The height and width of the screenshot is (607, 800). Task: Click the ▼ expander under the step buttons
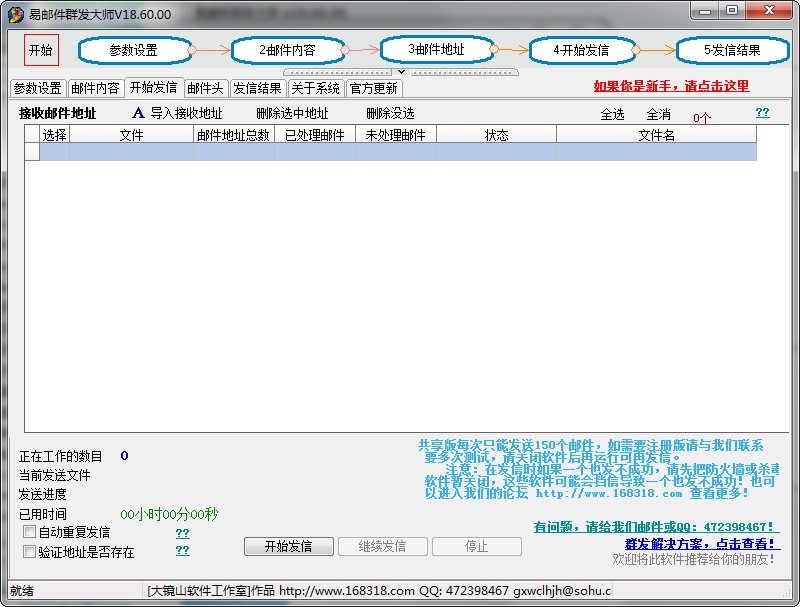pyautogui.click(x=401, y=70)
